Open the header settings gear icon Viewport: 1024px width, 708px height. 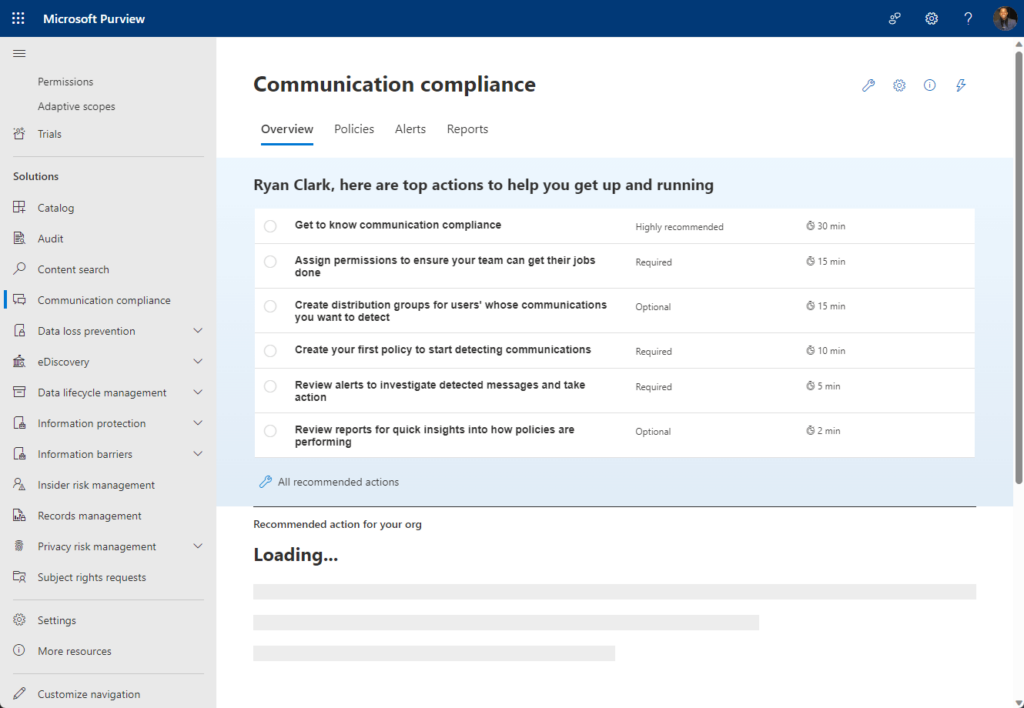(x=931, y=18)
